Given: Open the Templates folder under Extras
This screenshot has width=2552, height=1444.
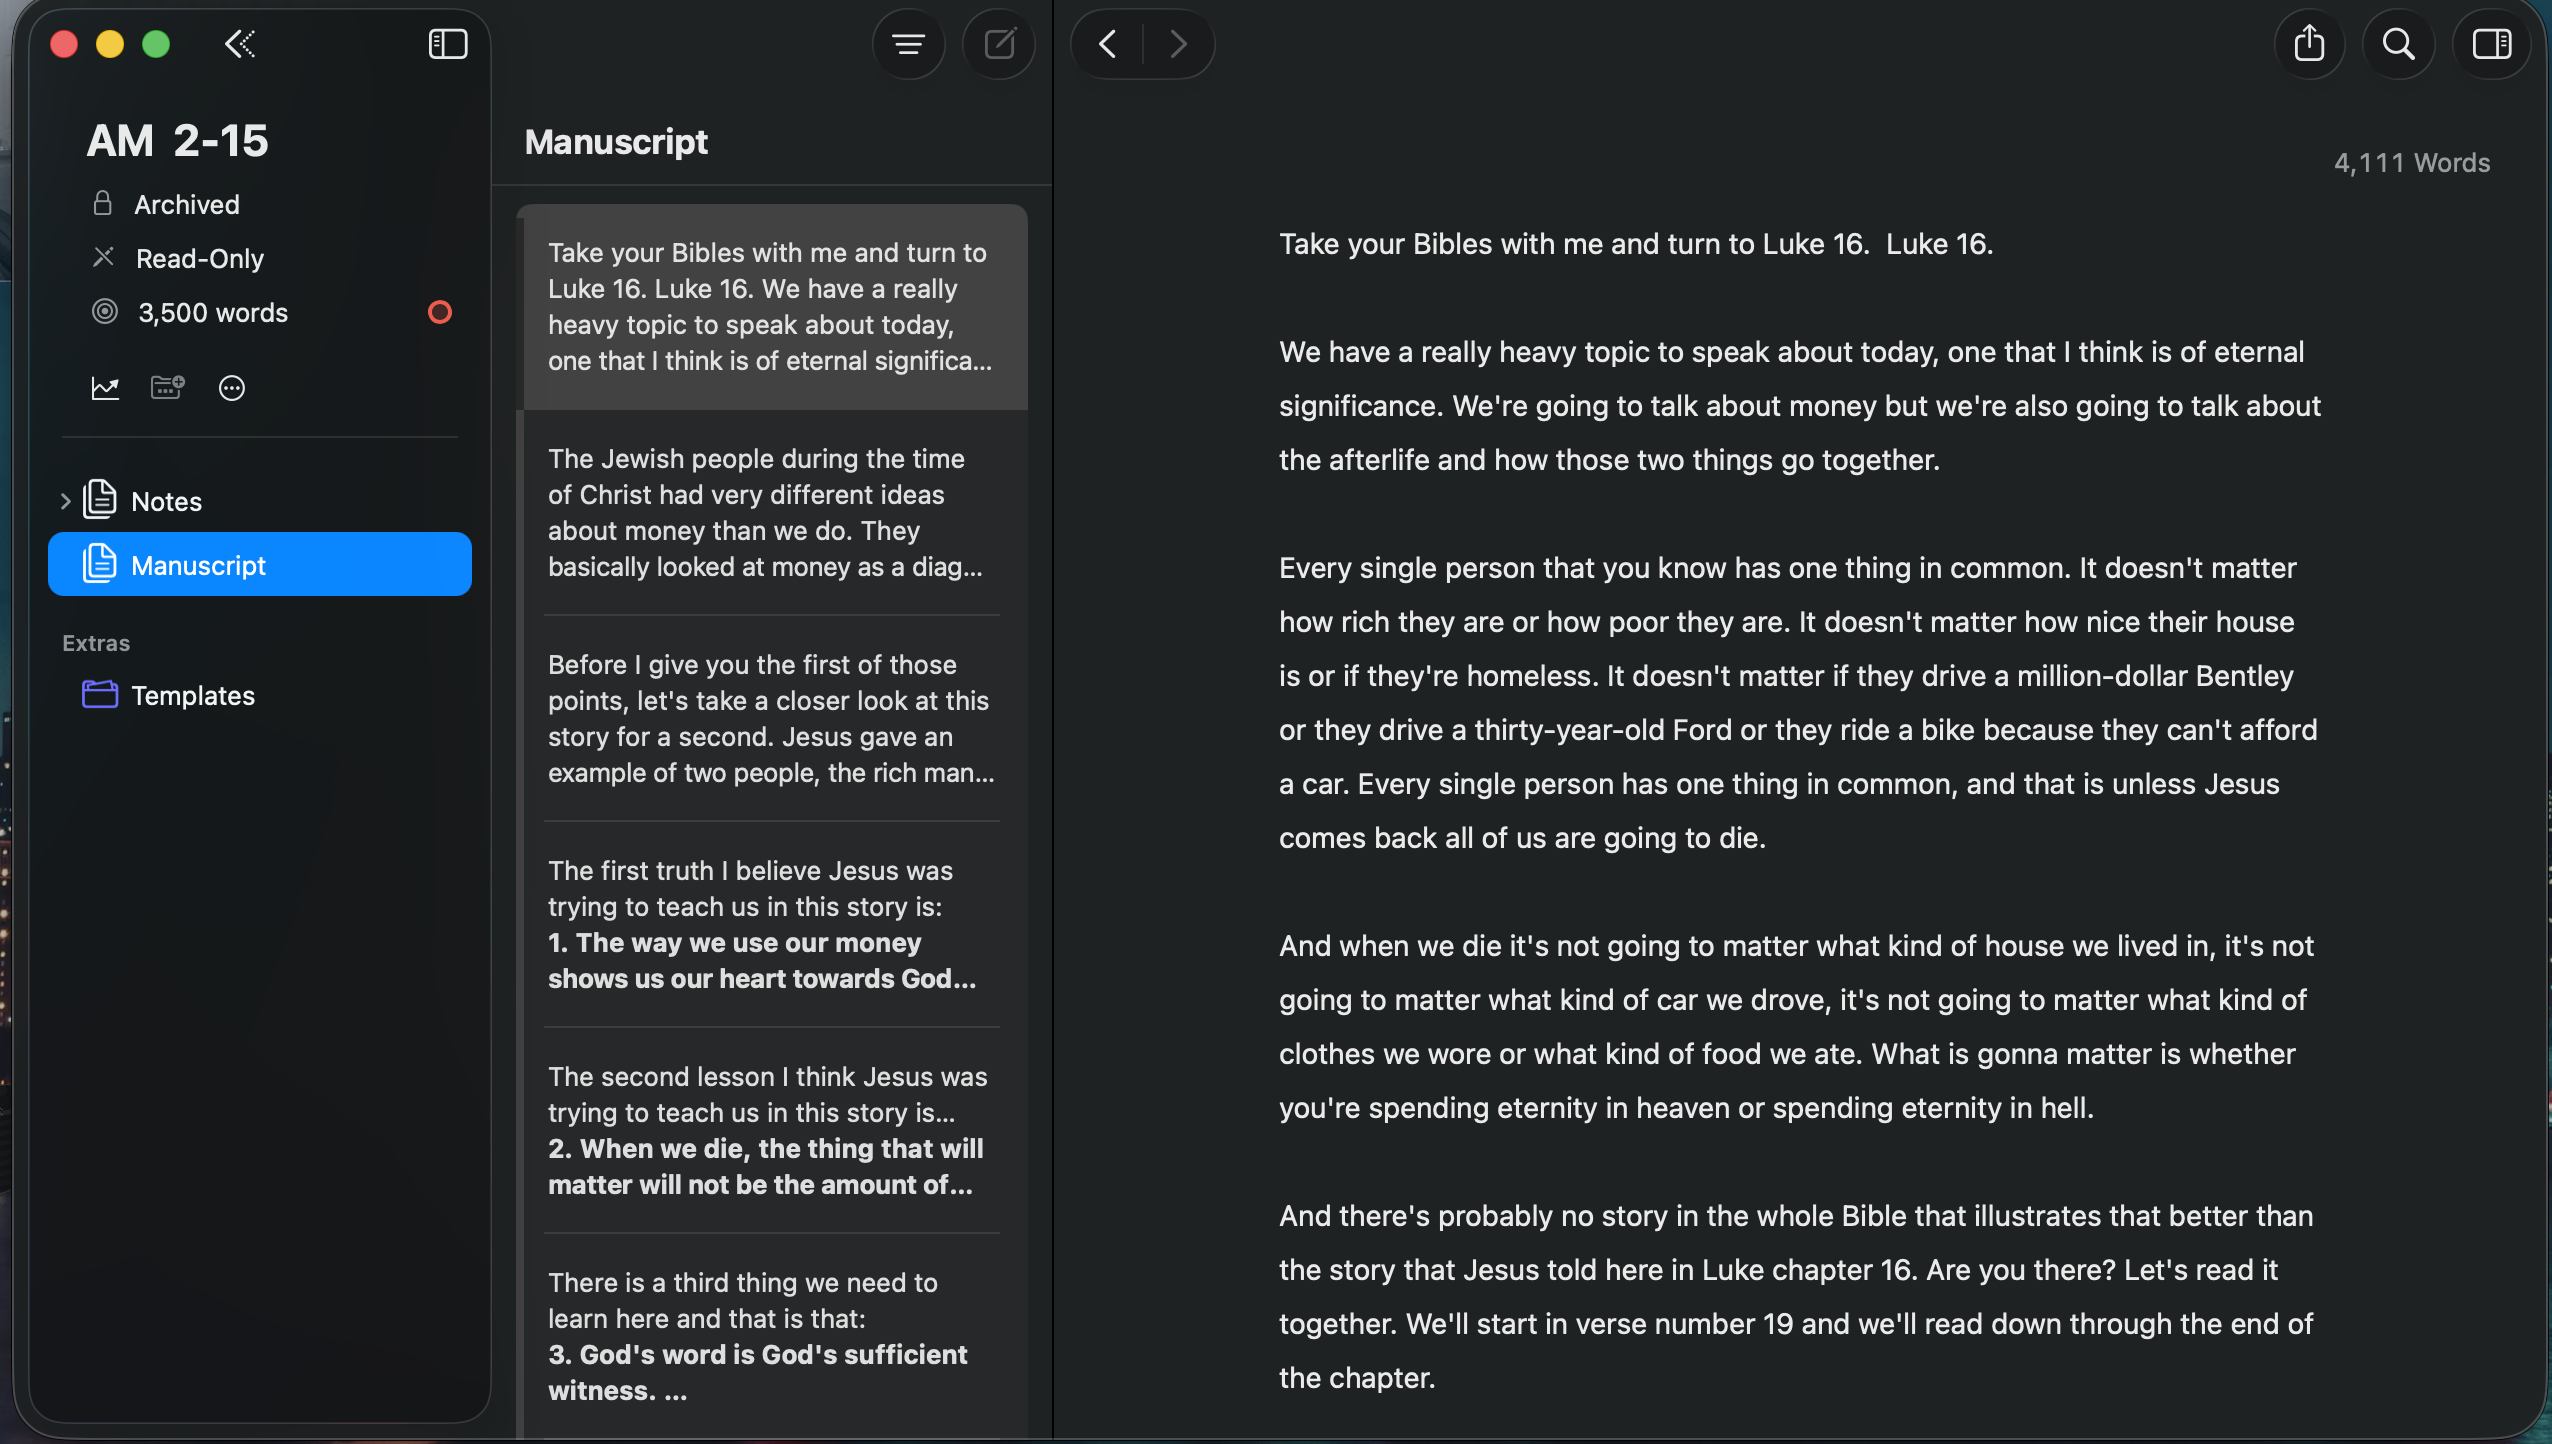Looking at the screenshot, I should click(192, 695).
